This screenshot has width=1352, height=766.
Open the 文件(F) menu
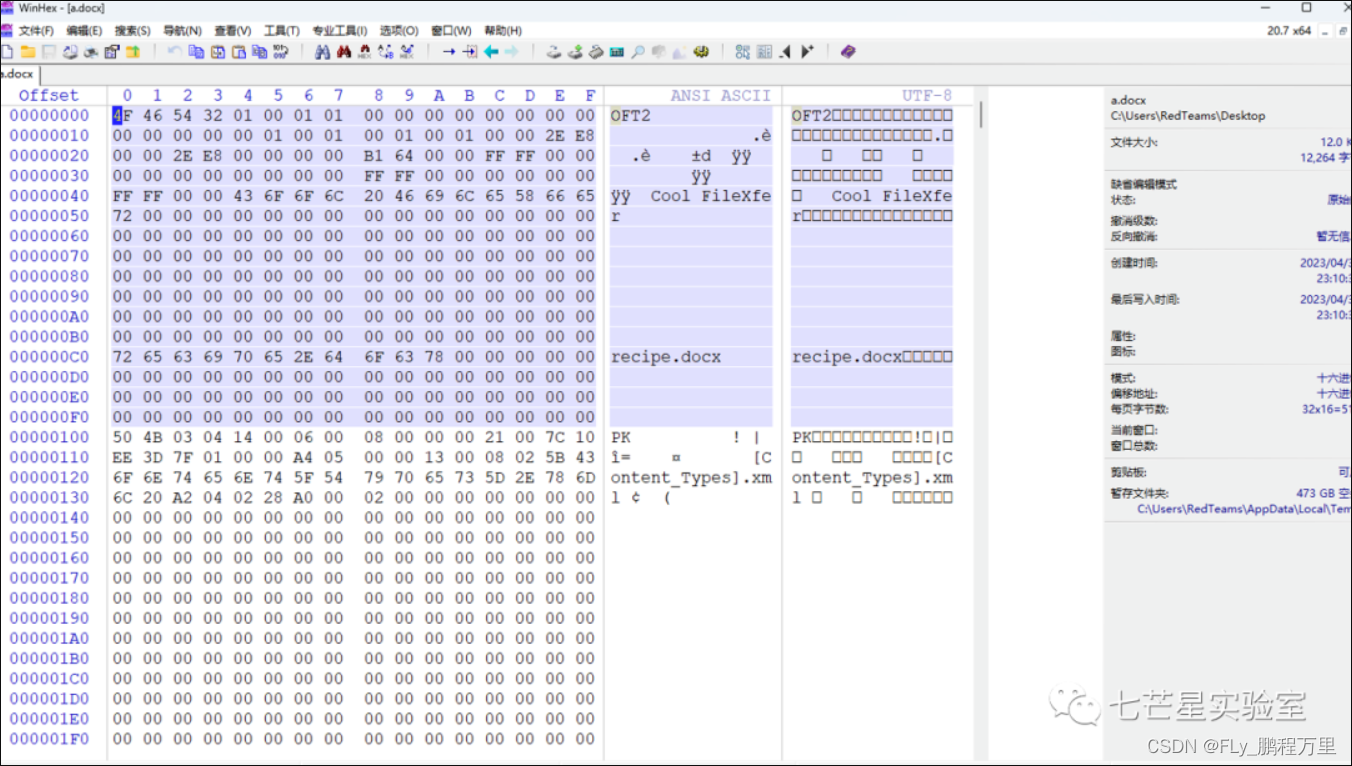36,31
